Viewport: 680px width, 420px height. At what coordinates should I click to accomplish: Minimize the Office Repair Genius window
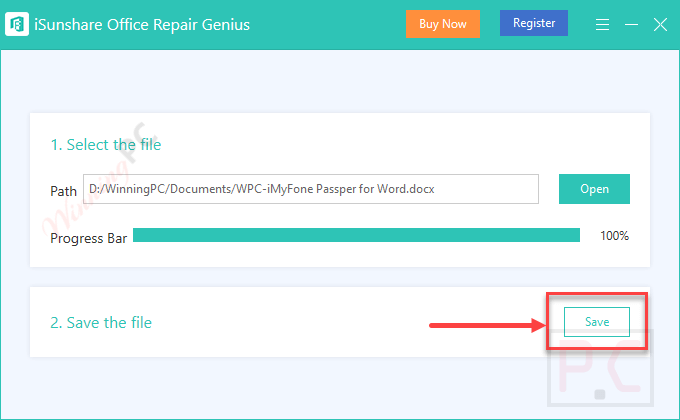click(x=631, y=24)
